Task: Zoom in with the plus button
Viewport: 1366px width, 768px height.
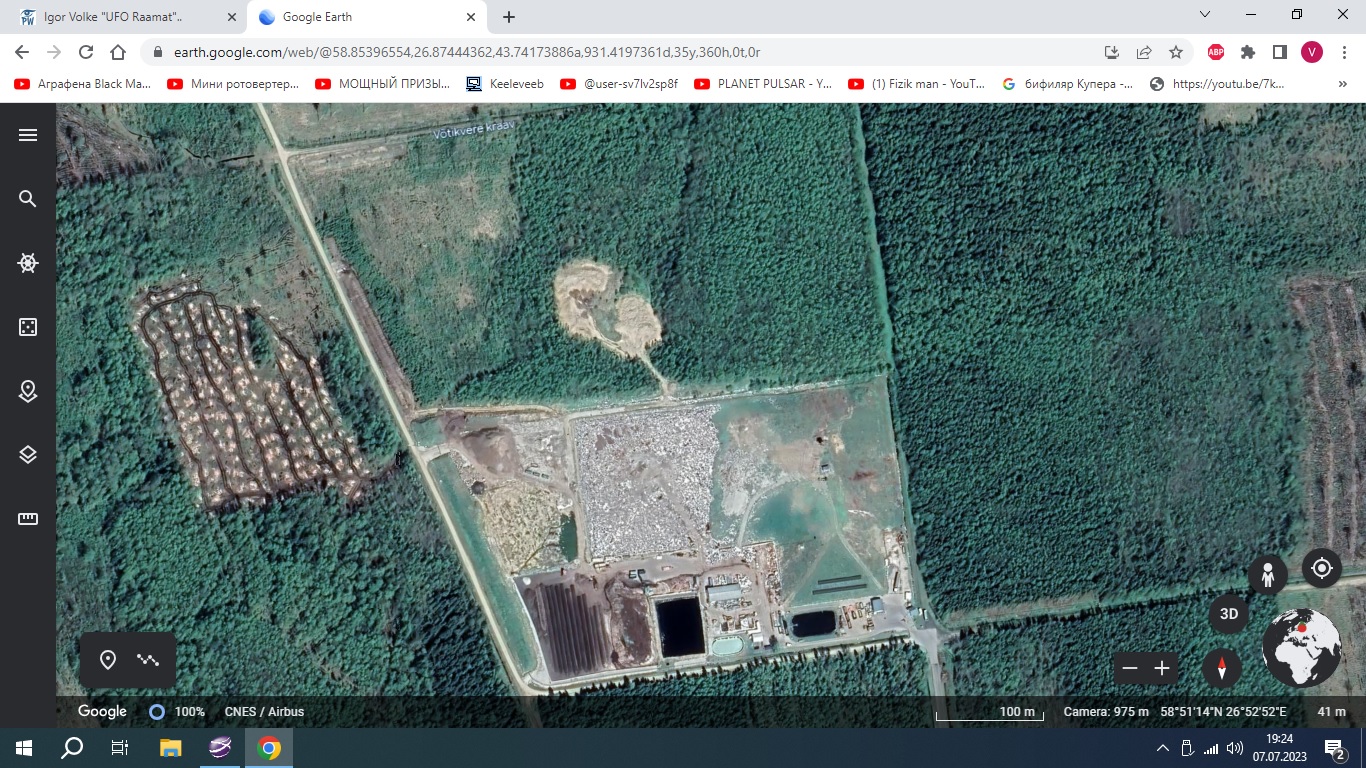Action: click(1162, 668)
